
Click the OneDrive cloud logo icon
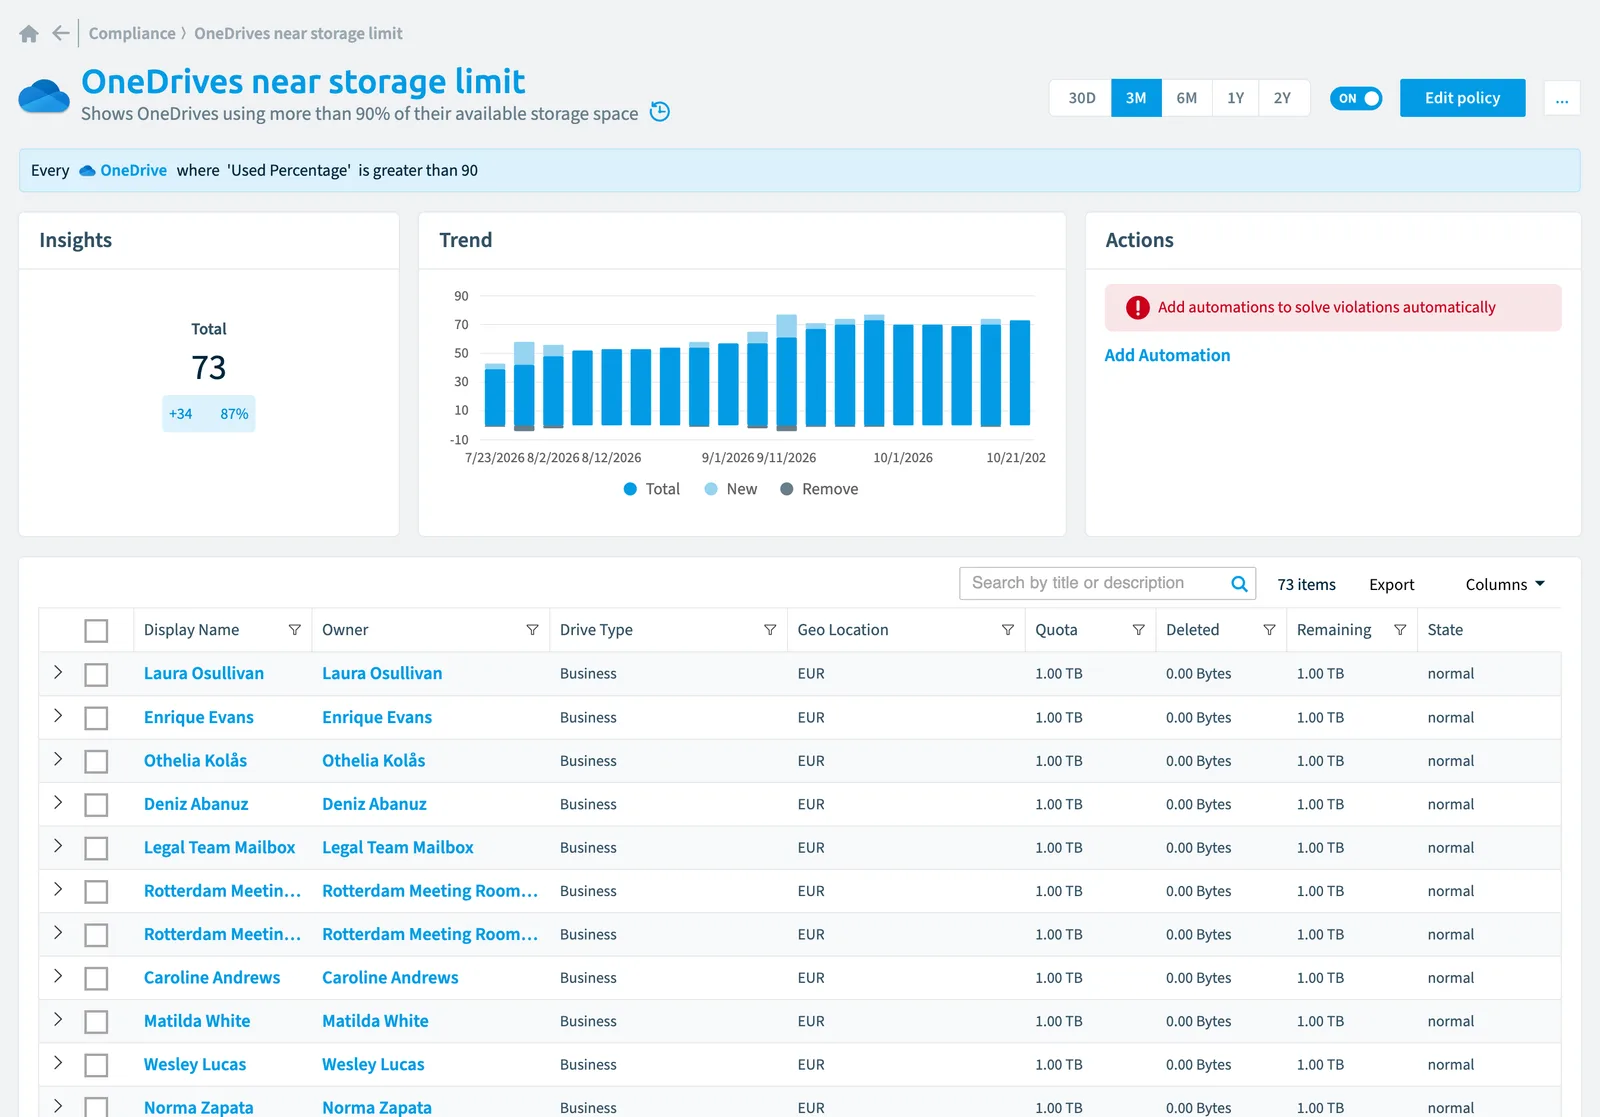[x=44, y=97]
